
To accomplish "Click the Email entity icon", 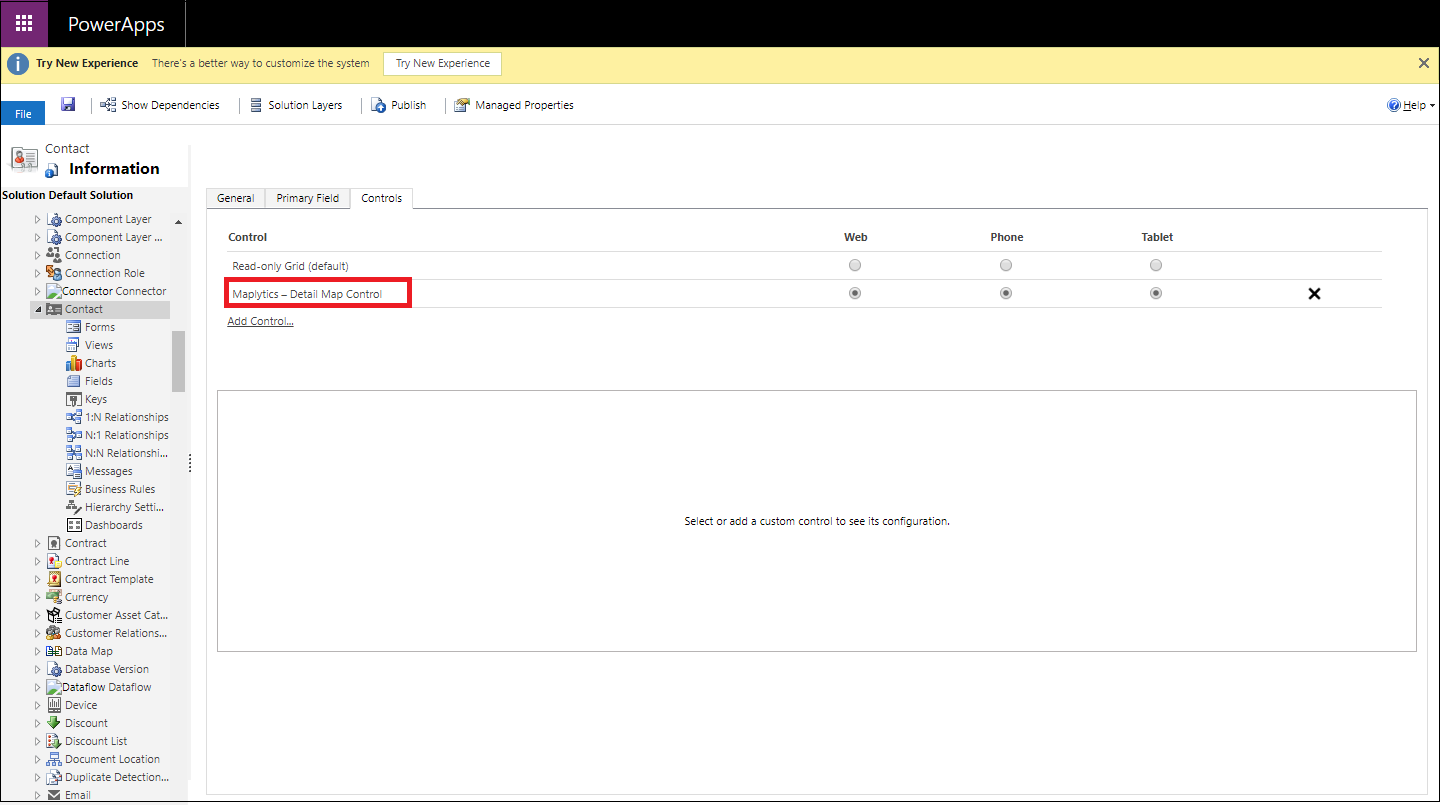I will (54, 795).
